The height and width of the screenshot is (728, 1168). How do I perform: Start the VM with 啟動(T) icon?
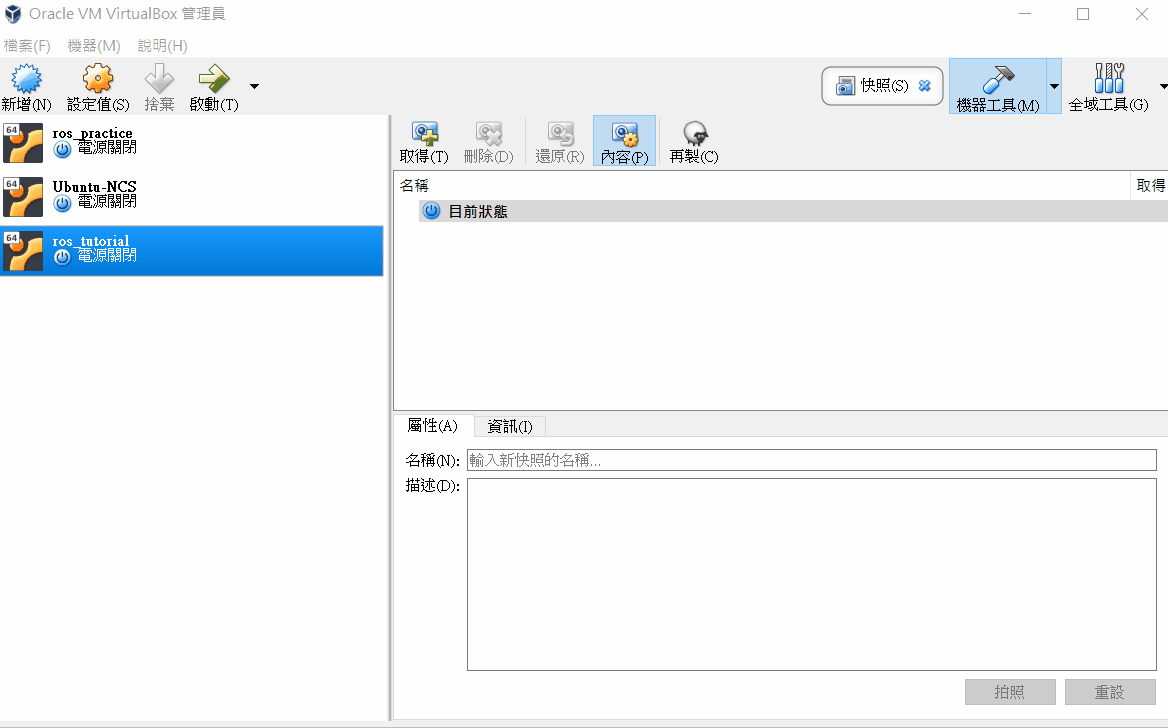(x=214, y=78)
